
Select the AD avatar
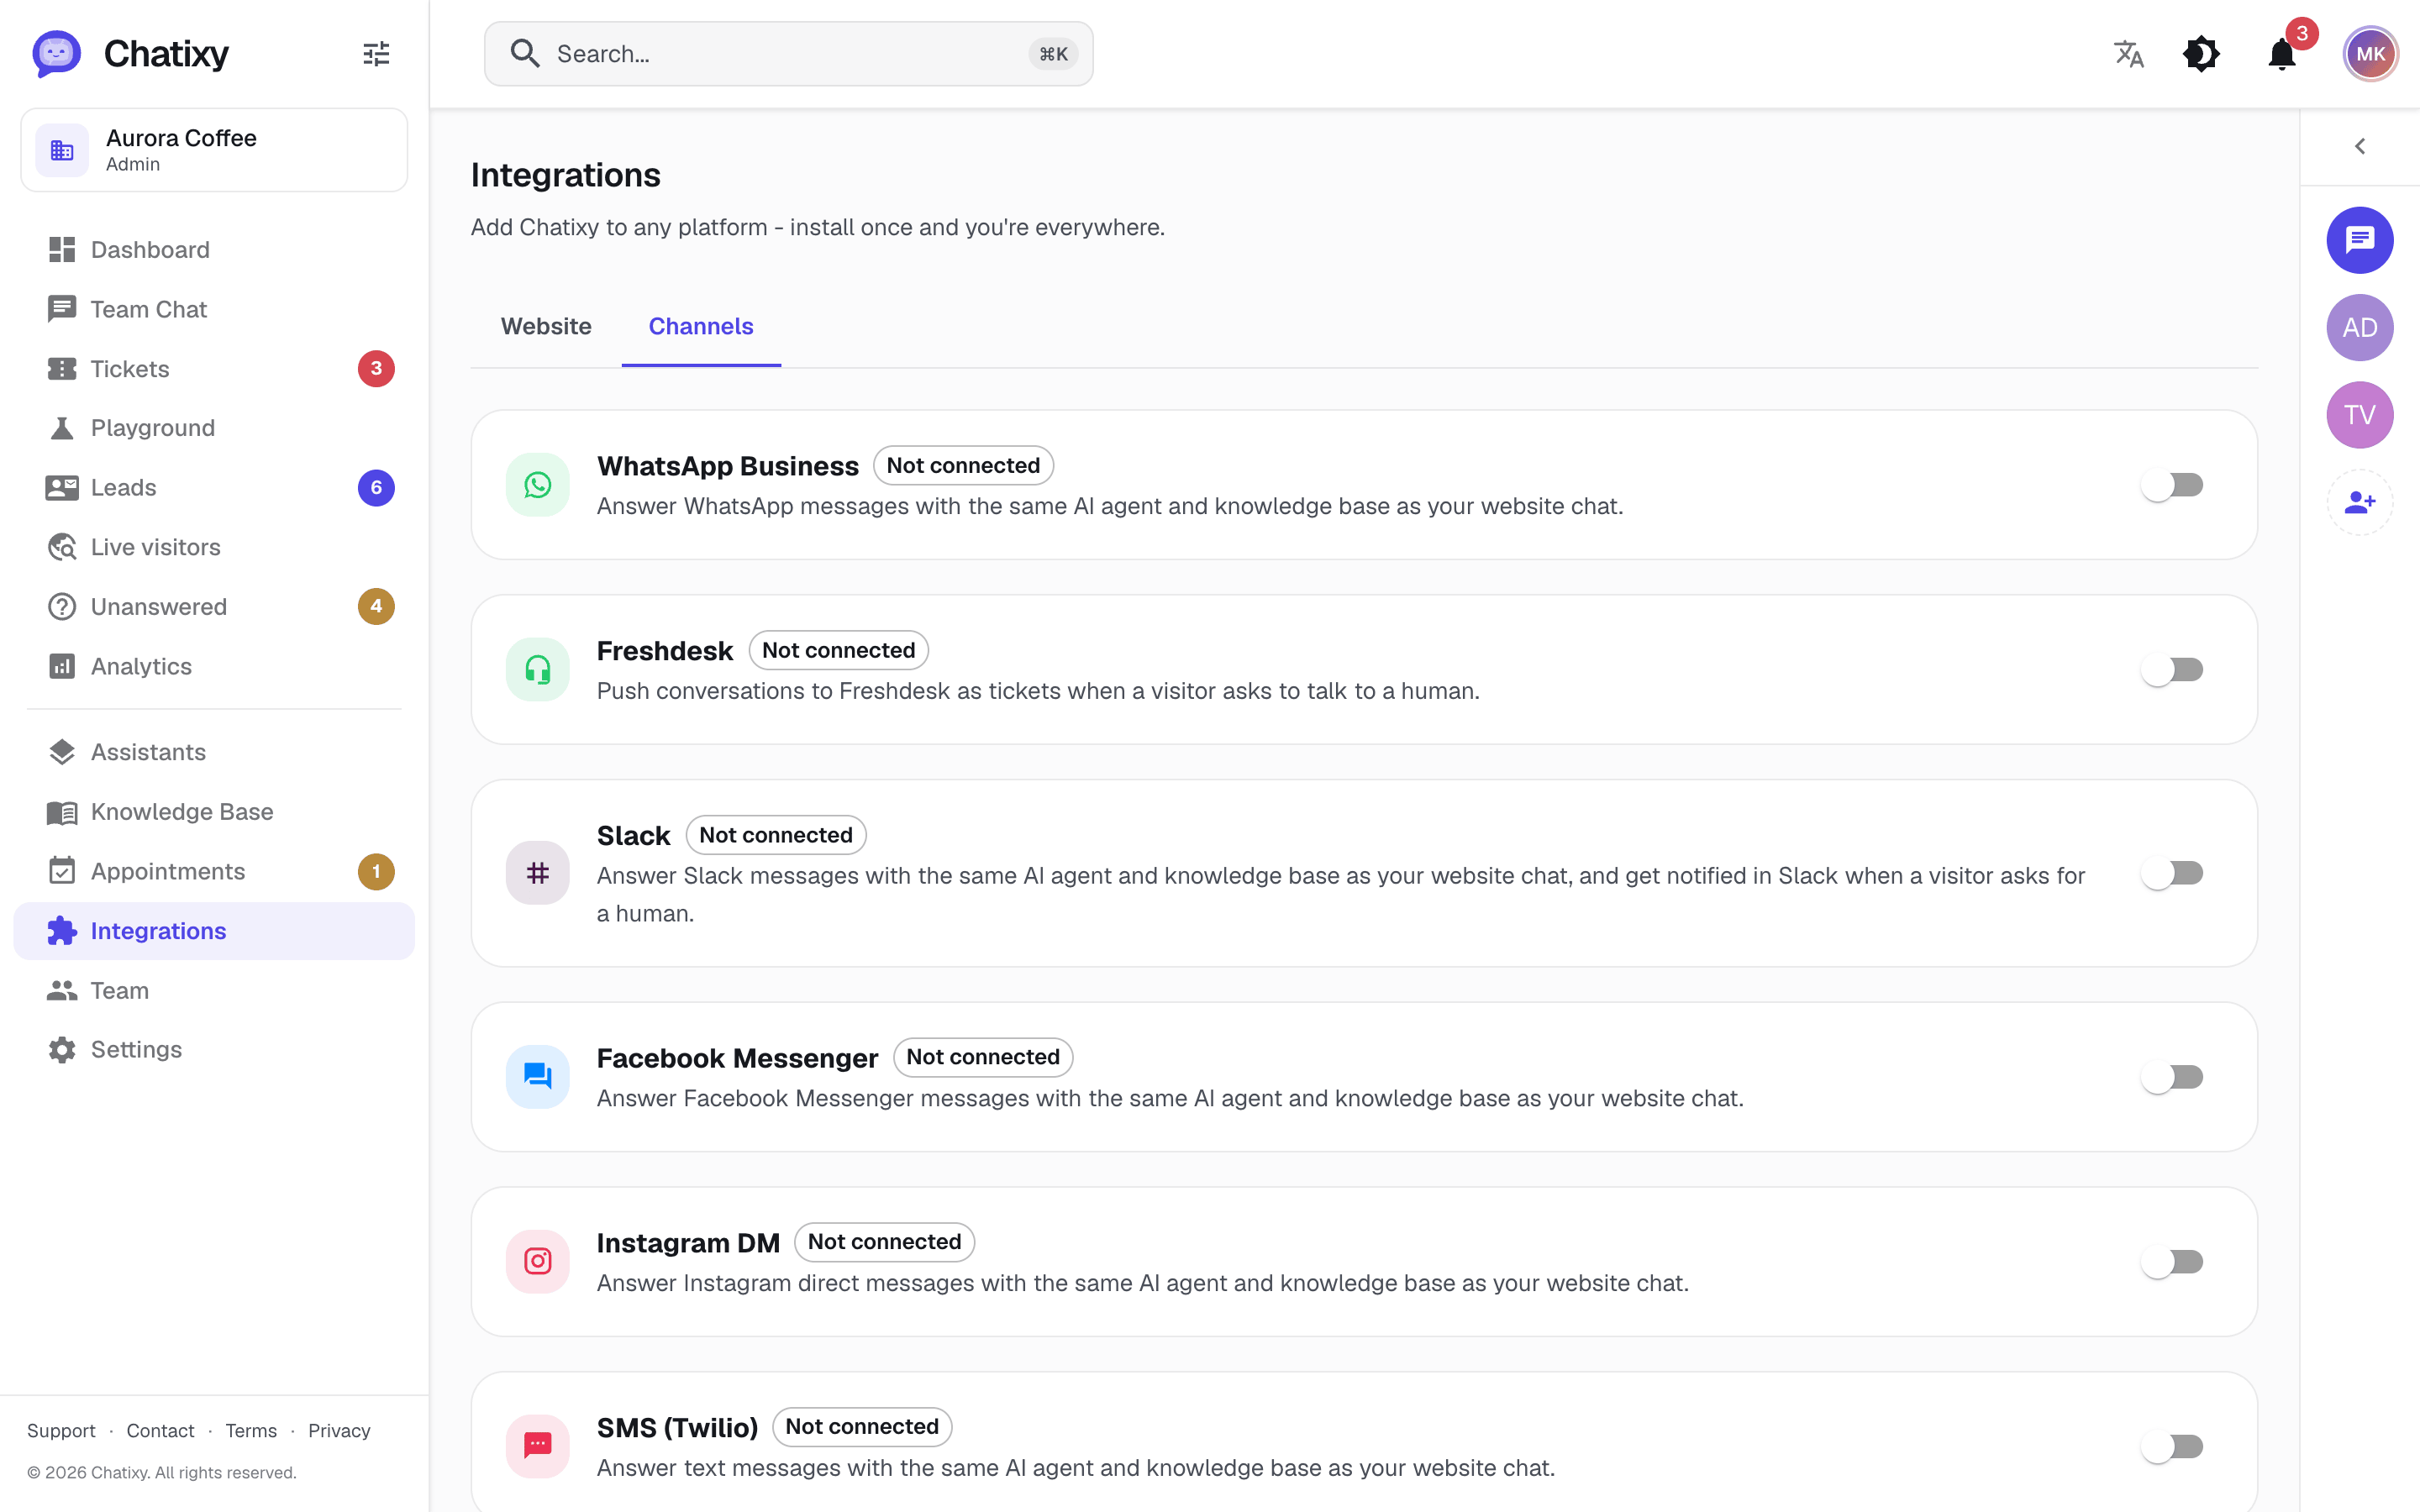coord(2360,328)
